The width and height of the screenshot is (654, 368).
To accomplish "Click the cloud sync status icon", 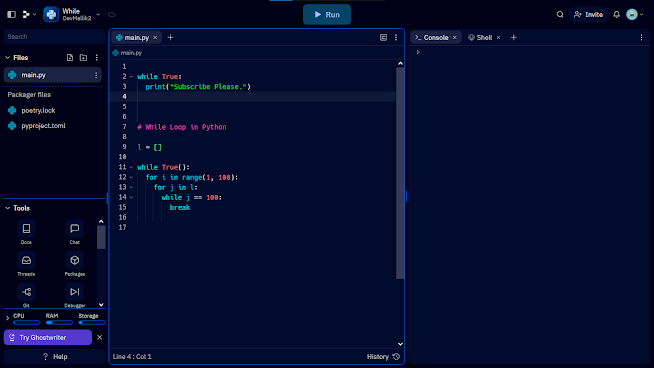I will click(112, 15).
